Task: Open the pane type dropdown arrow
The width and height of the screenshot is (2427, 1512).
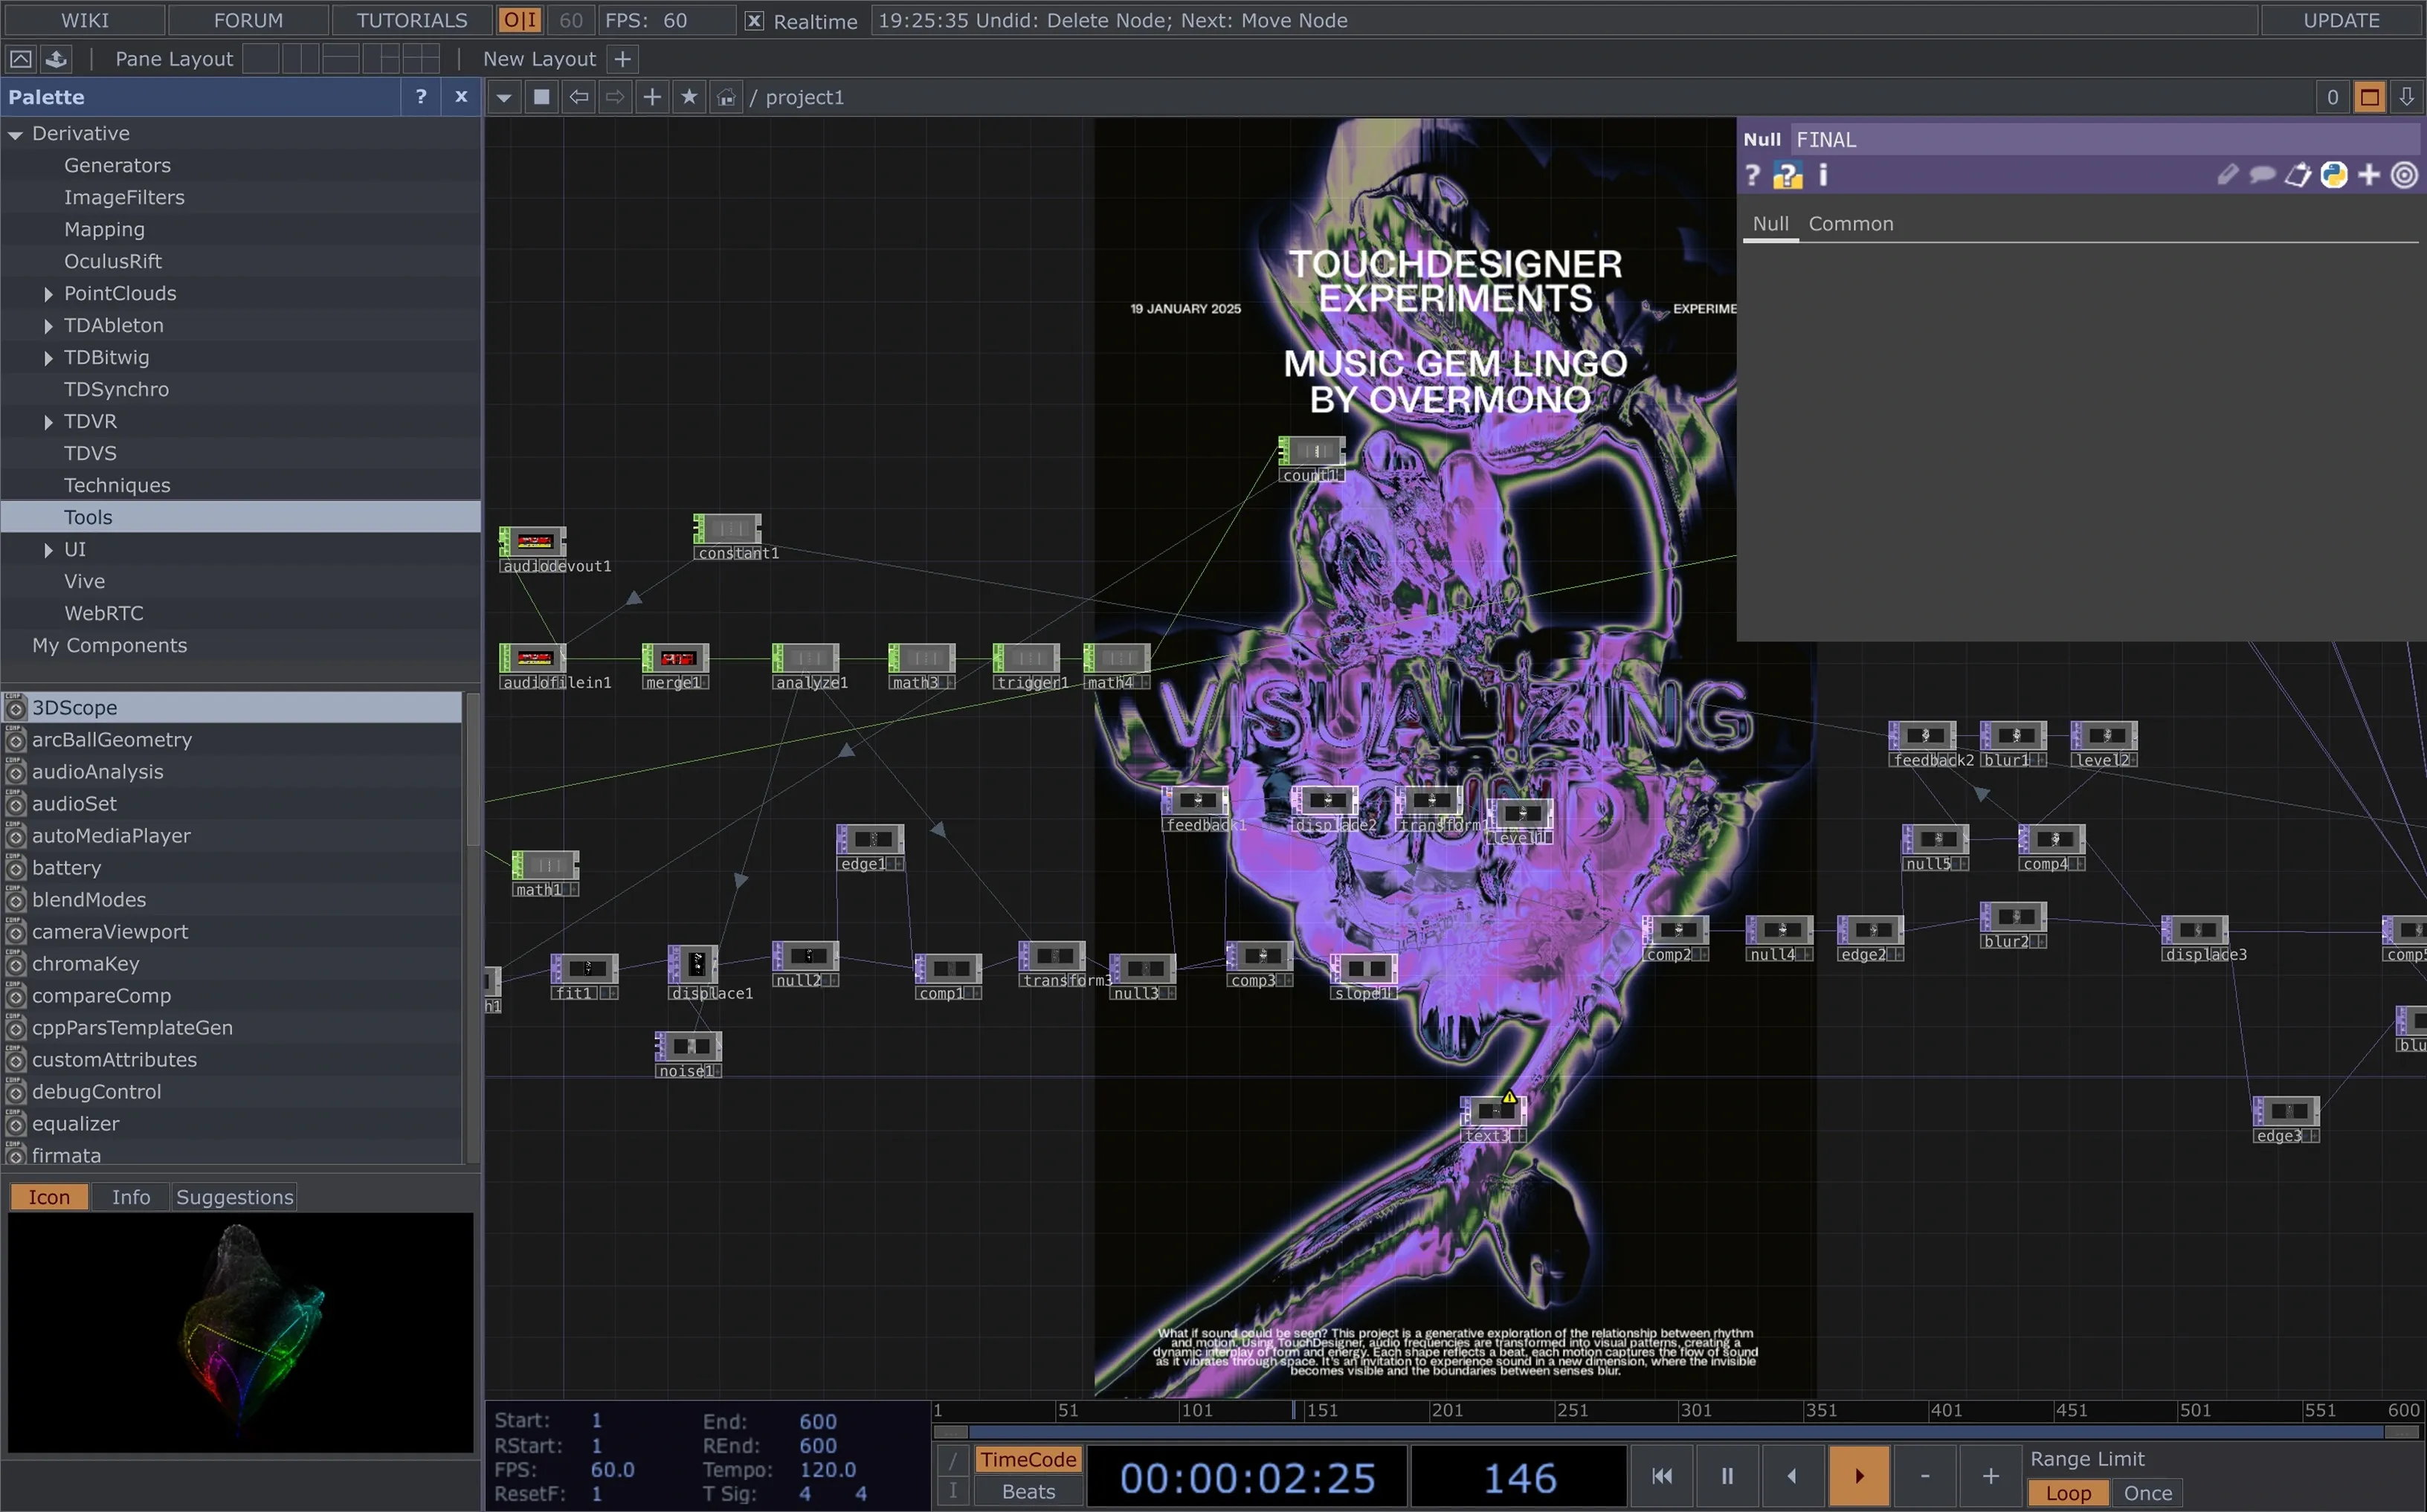Action: coord(504,98)
